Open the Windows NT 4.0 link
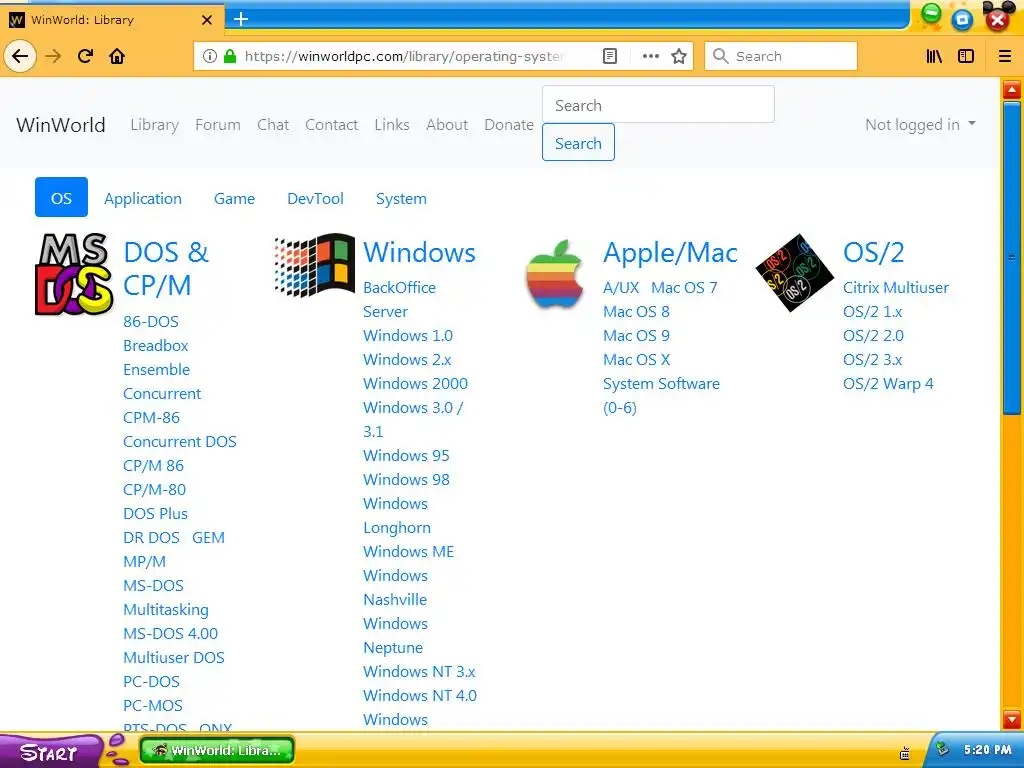Viewport: 1024px width, 768px height. tap(420, 696)
